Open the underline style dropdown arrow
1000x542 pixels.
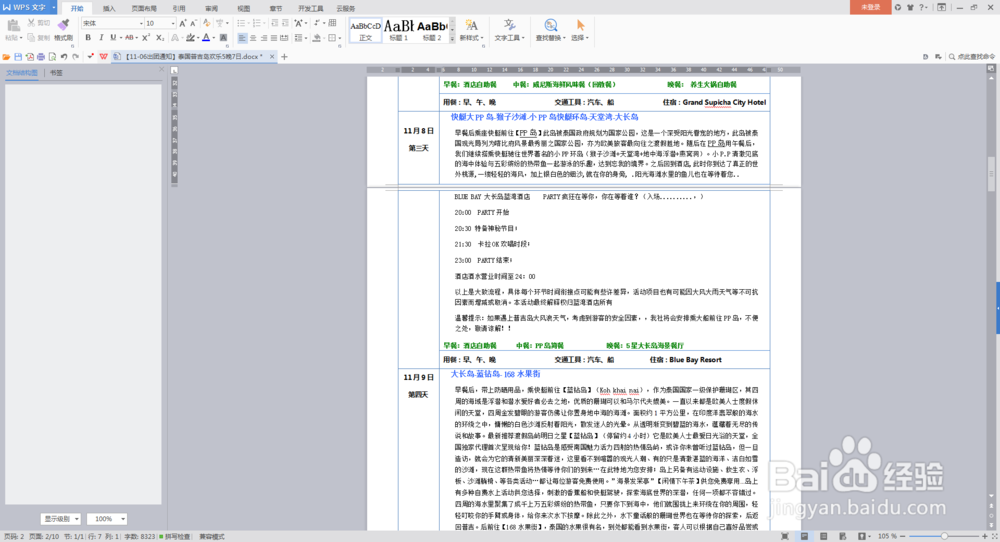pos(121,38)
